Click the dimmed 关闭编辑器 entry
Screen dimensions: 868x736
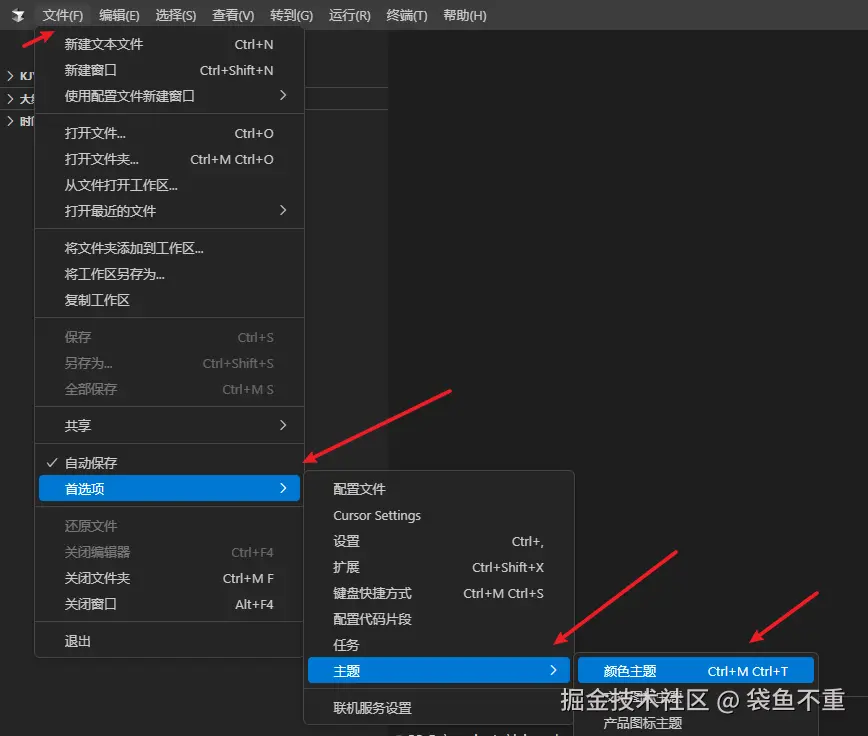[169, 552]
